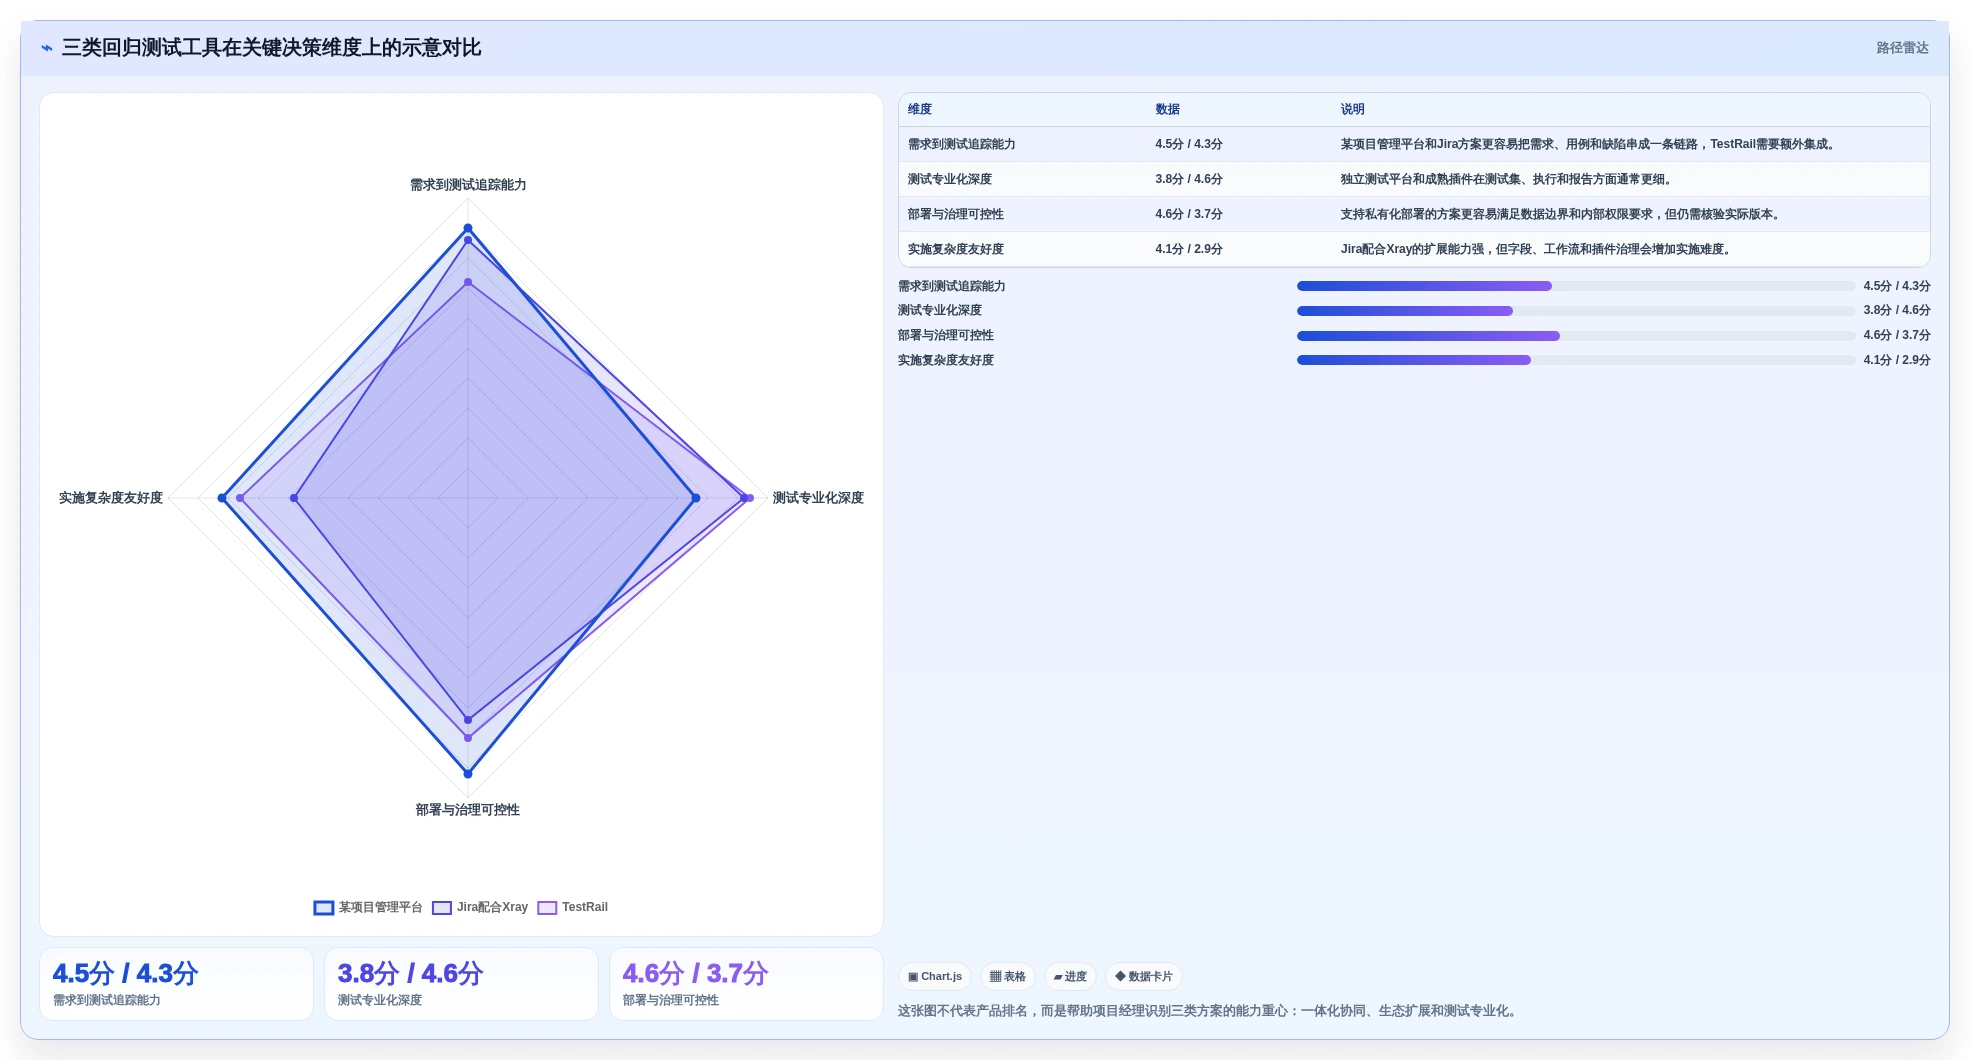Click the radar axis label 部署与治理可控性
The height and width of the screenshot is (1060, 1970).
[x=468, y=810]
